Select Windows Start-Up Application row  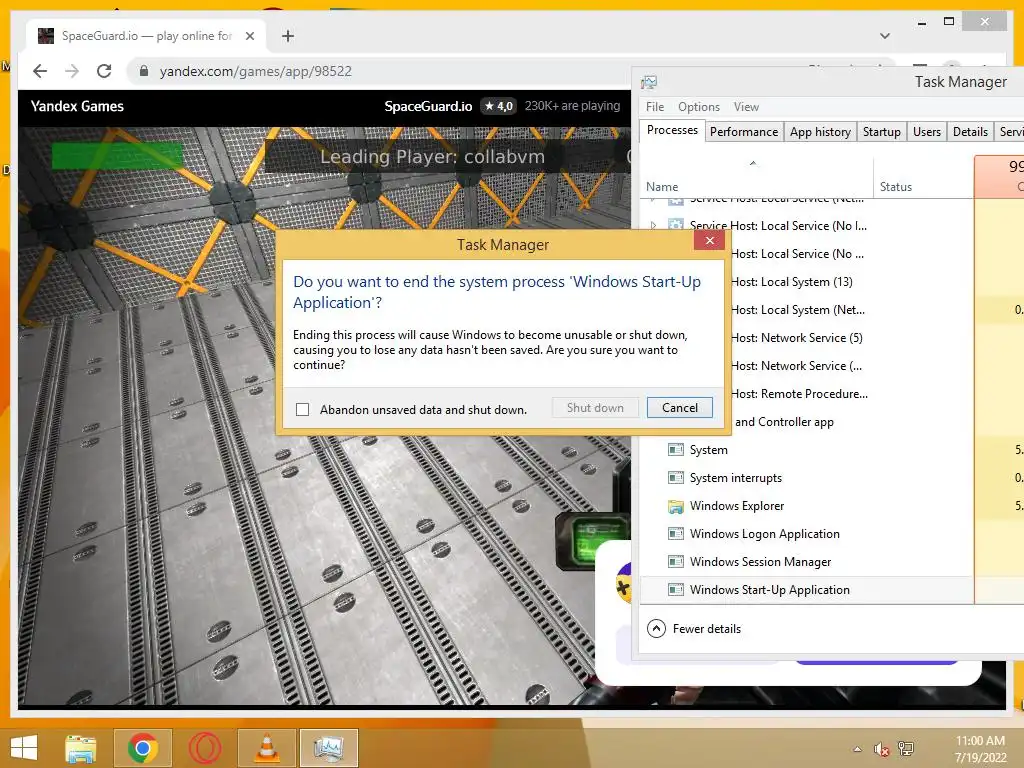tap(807, 590)
